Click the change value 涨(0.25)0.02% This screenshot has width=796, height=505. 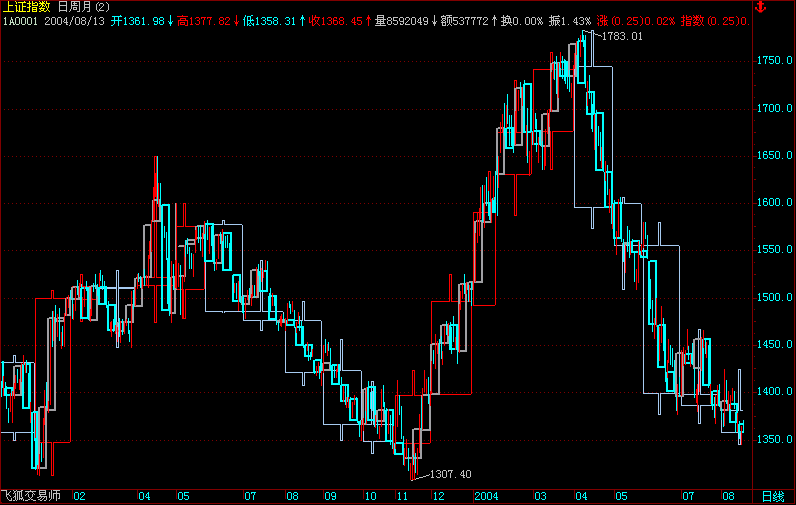636,21
